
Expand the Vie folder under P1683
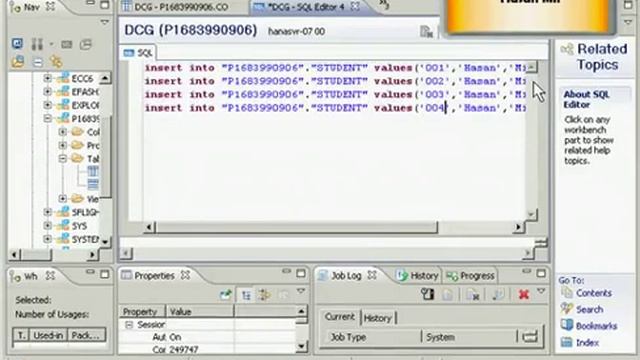pyautogui.click(x=62, y=199)
